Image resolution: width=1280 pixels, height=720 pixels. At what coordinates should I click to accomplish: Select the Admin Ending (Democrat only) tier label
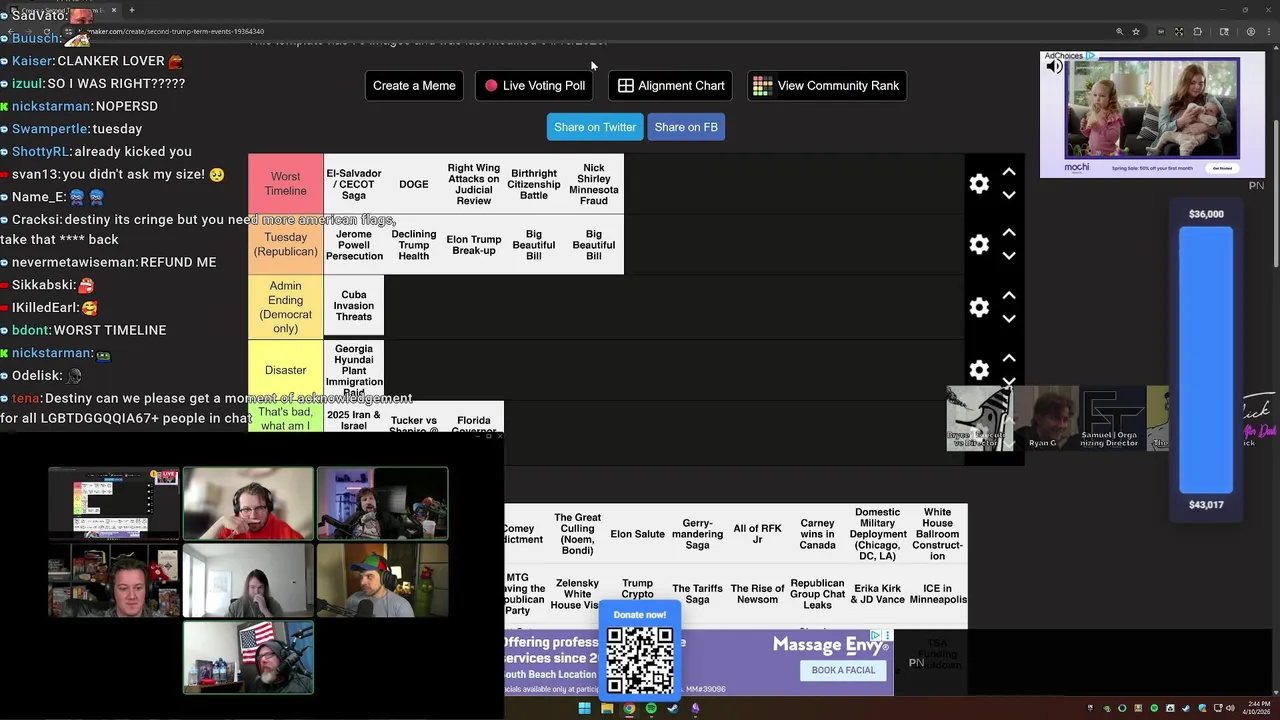click(286, 307)
